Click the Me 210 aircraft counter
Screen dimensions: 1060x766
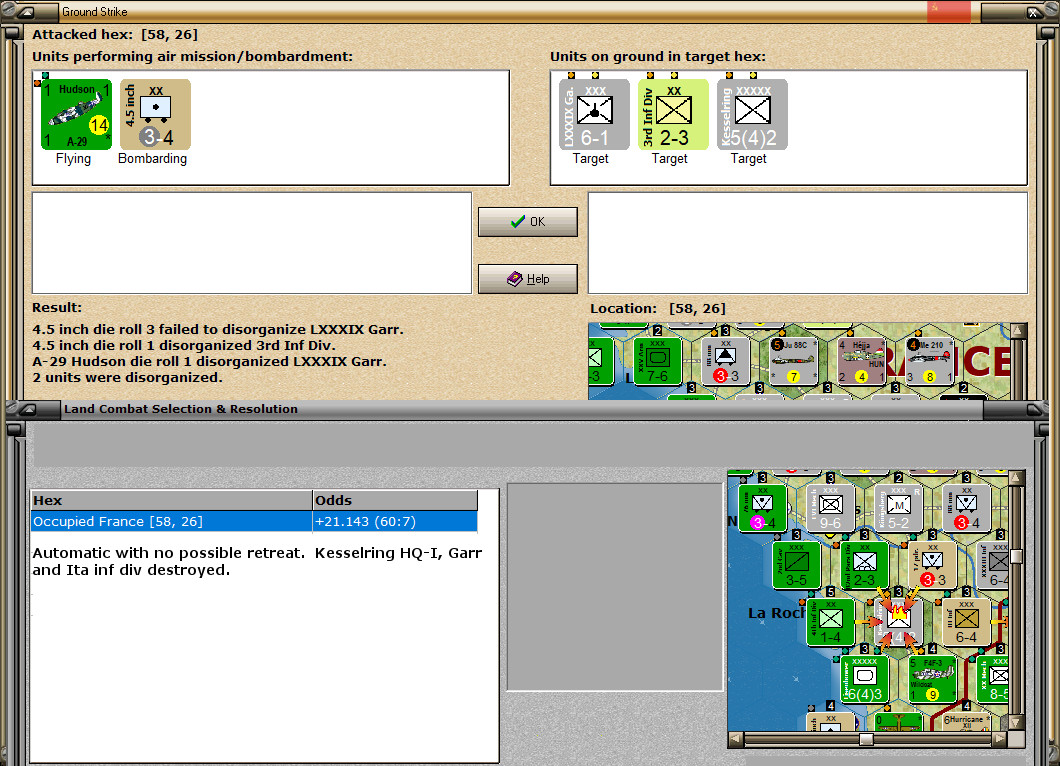(x=930, y=362)
